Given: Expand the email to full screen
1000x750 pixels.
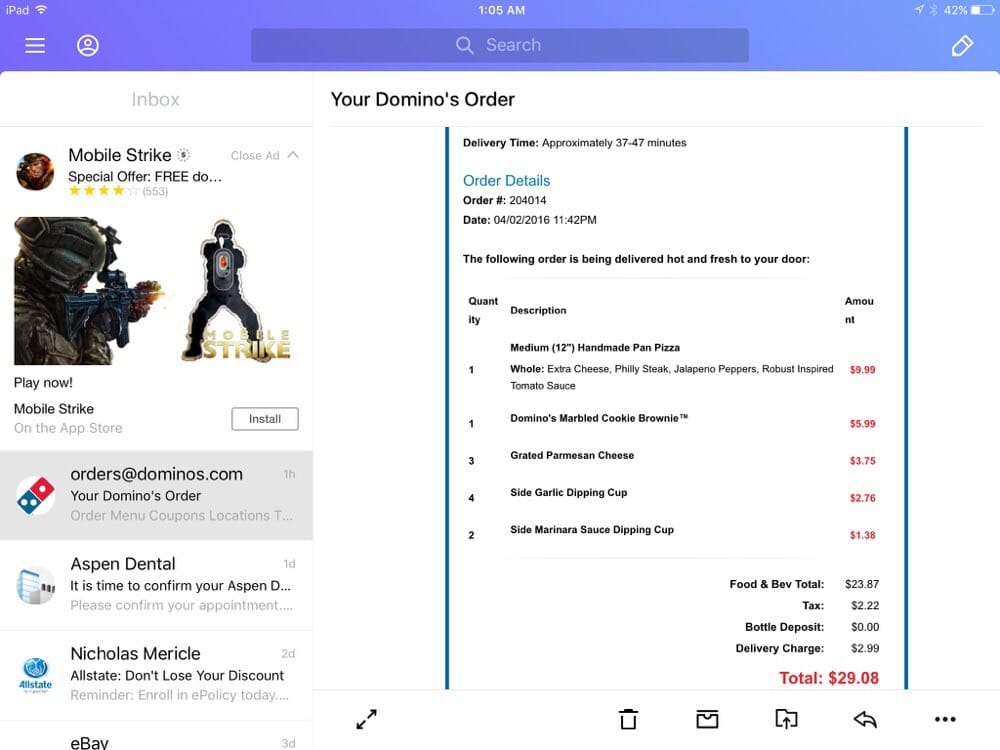Looking at the screenshot, I should (x=367, y=718).
